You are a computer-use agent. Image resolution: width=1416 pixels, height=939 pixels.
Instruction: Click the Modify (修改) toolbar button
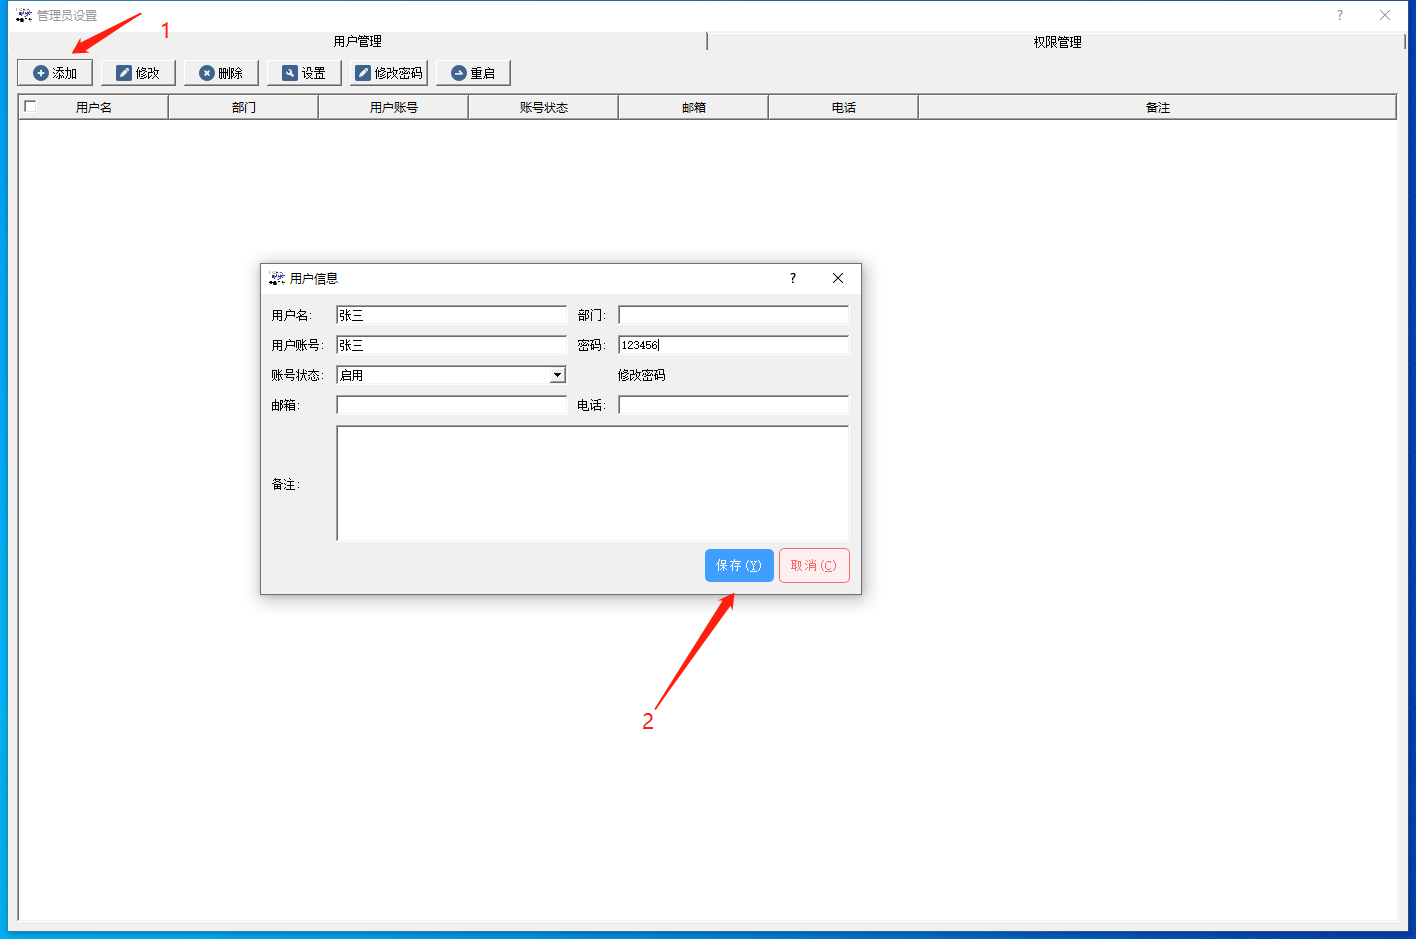138,73
